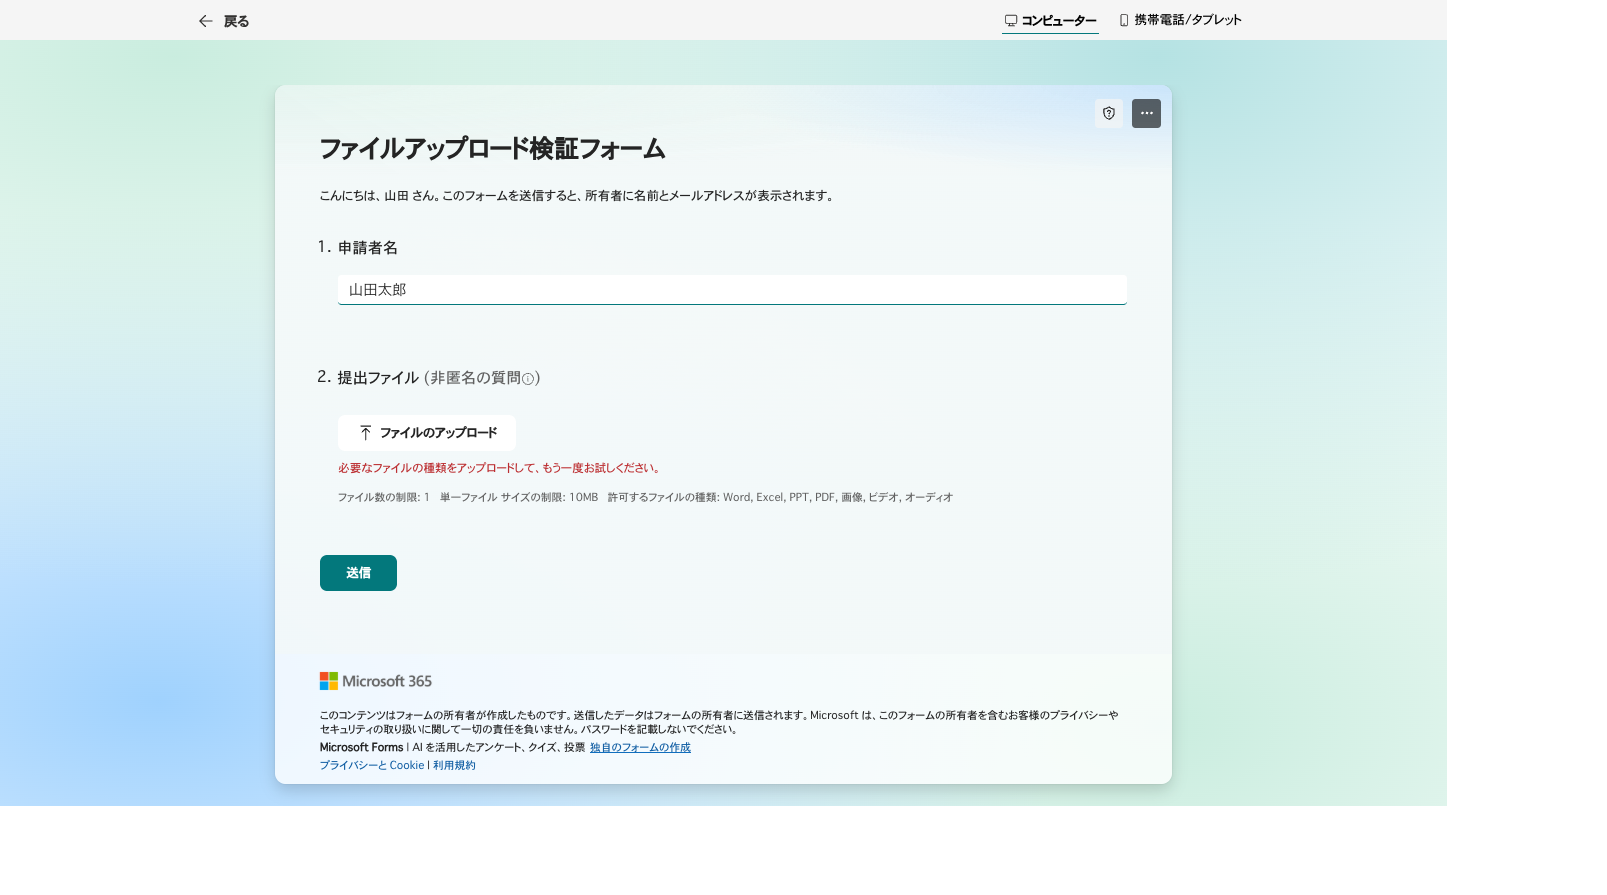
Task: Open 独自のフォームの作成 link
Action: 640,747
